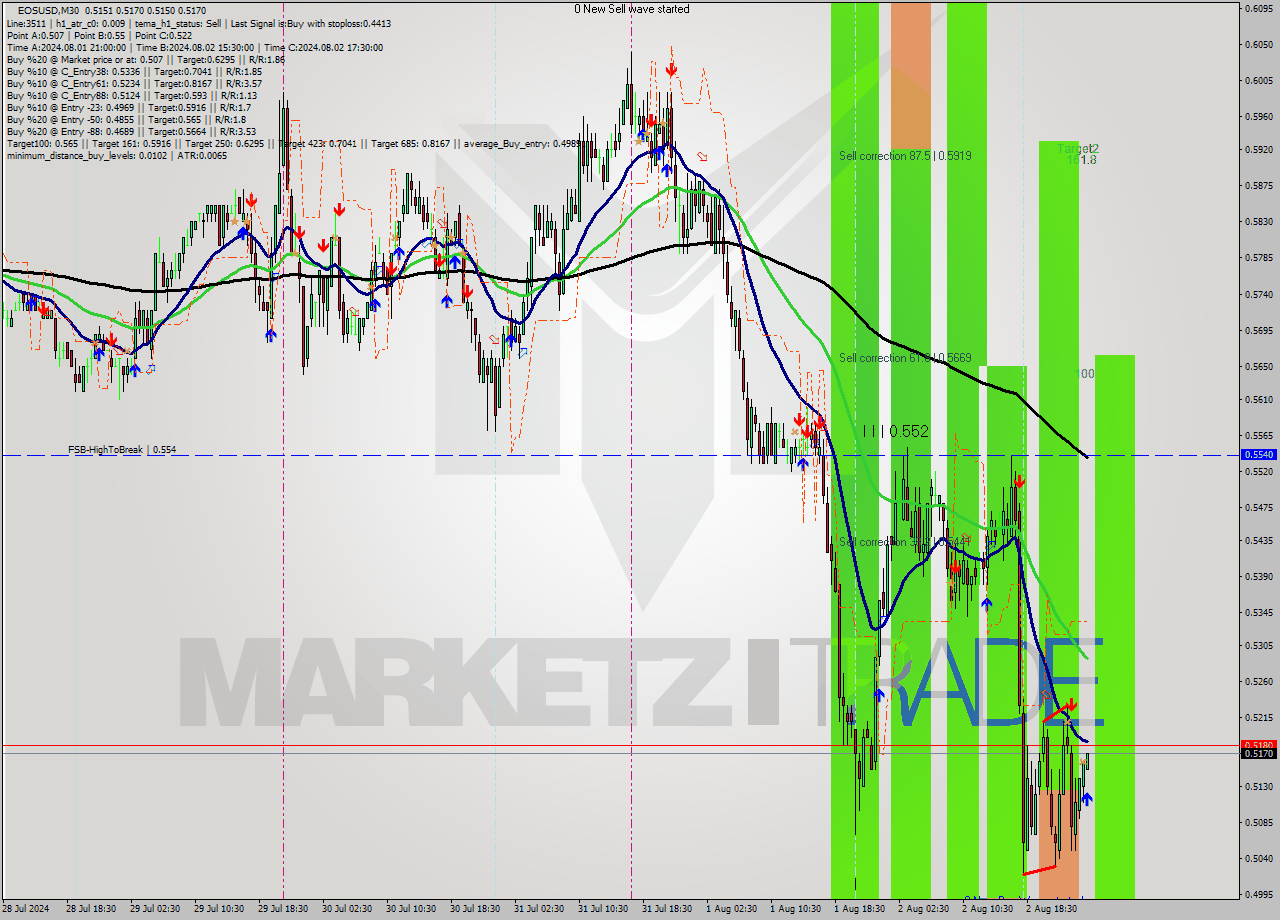Click the '31 Jul 18:30' time axis label
Image resolution: width=1280 pixels, height=920 pixels.
(x=668, y=909)
